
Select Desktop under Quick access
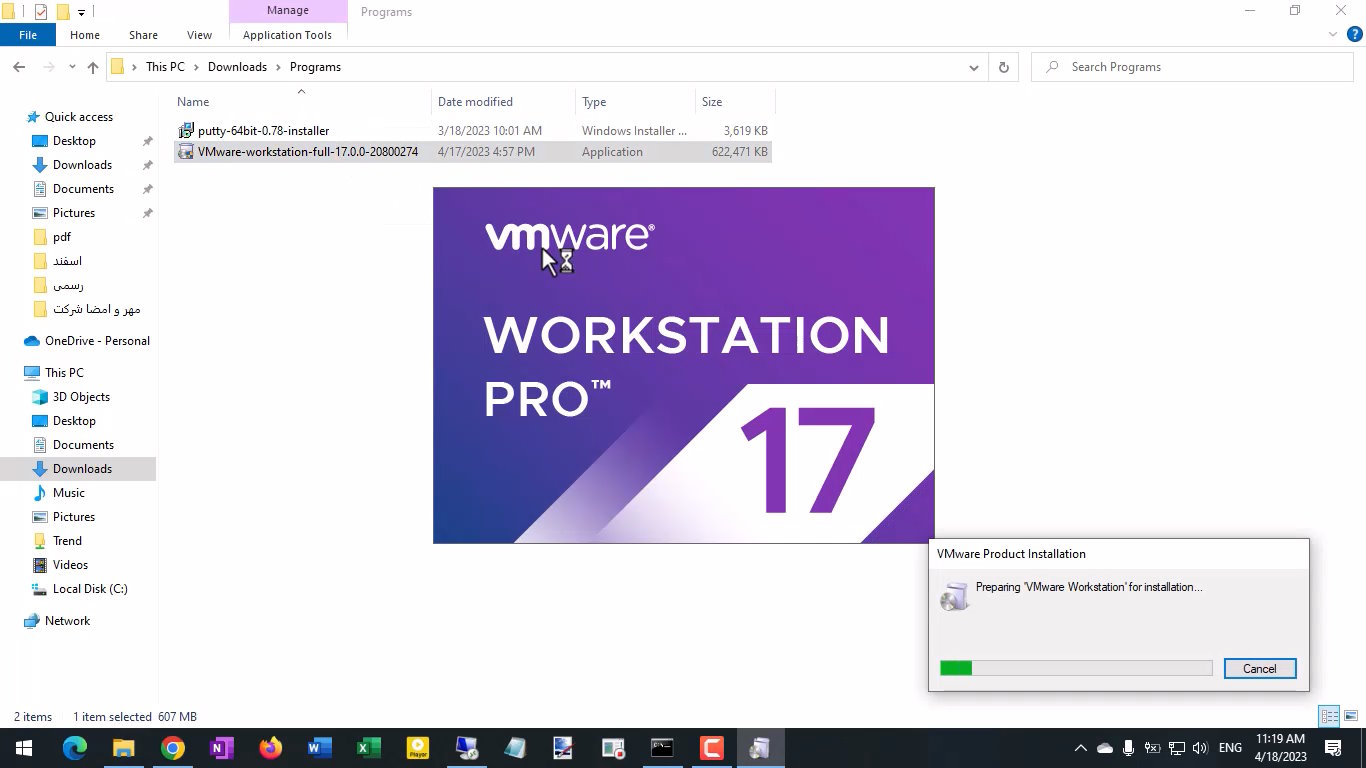(x=74, y=141)
